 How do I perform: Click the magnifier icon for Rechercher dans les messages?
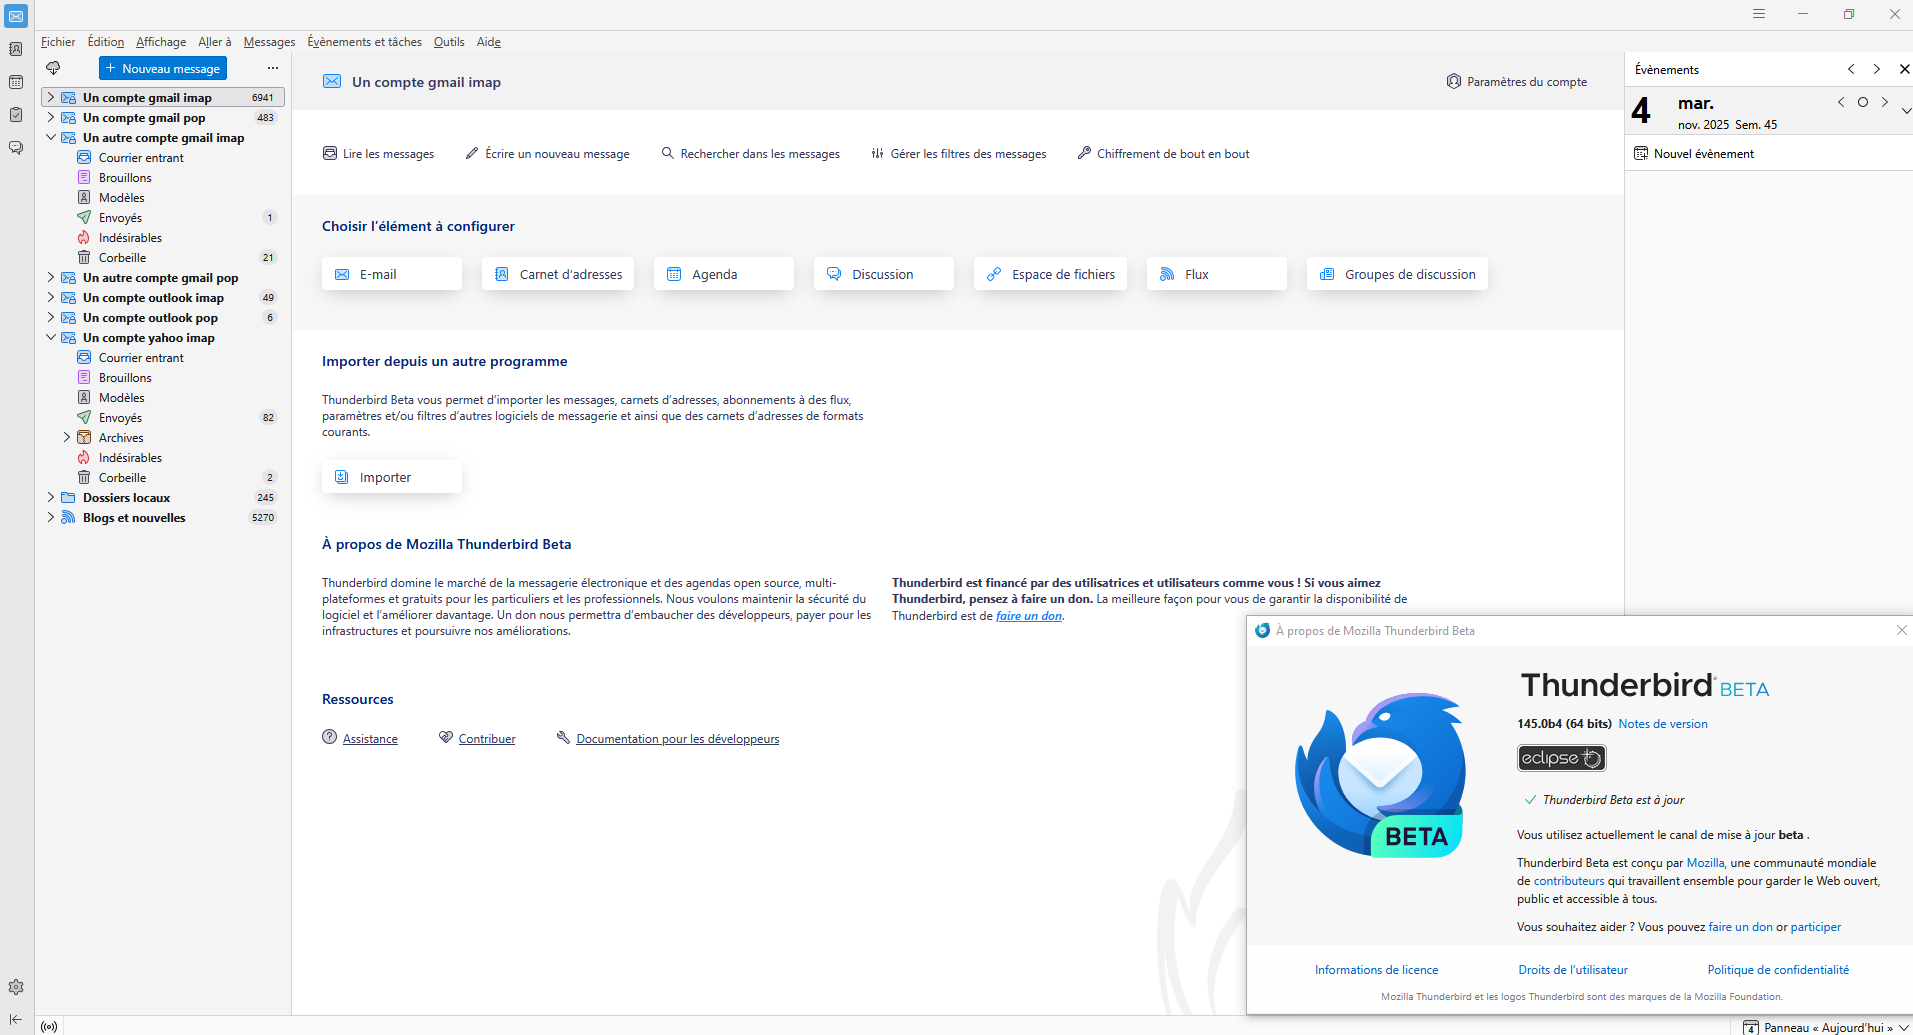(x=668, y=153)
